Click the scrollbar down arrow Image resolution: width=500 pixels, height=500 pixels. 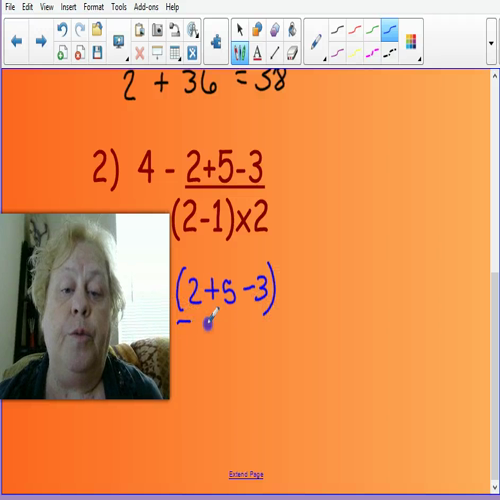[495, 488]
